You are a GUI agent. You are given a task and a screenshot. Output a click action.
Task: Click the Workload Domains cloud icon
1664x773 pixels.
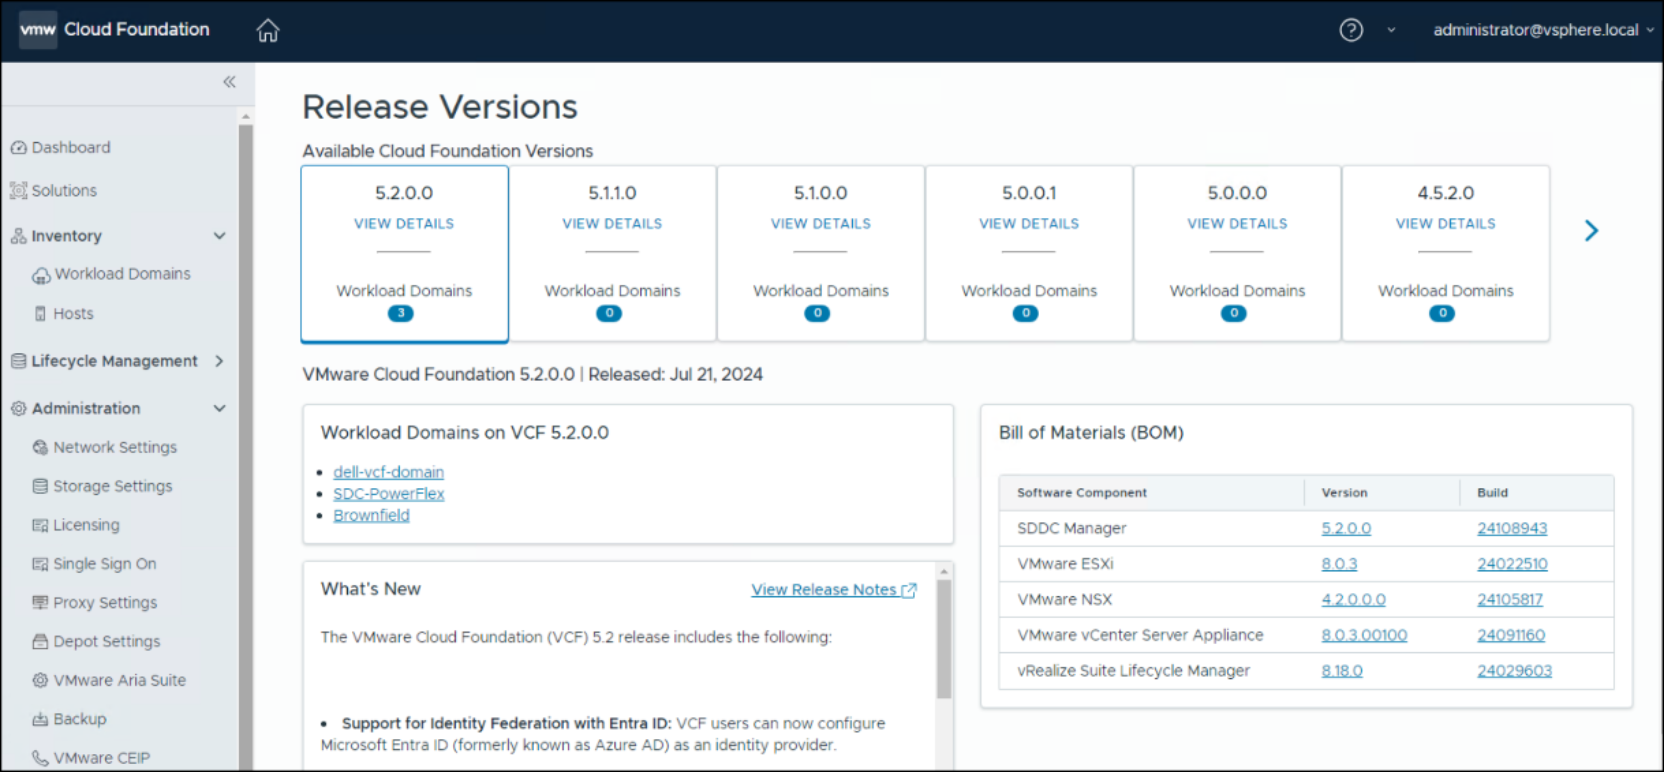point(41,275)
